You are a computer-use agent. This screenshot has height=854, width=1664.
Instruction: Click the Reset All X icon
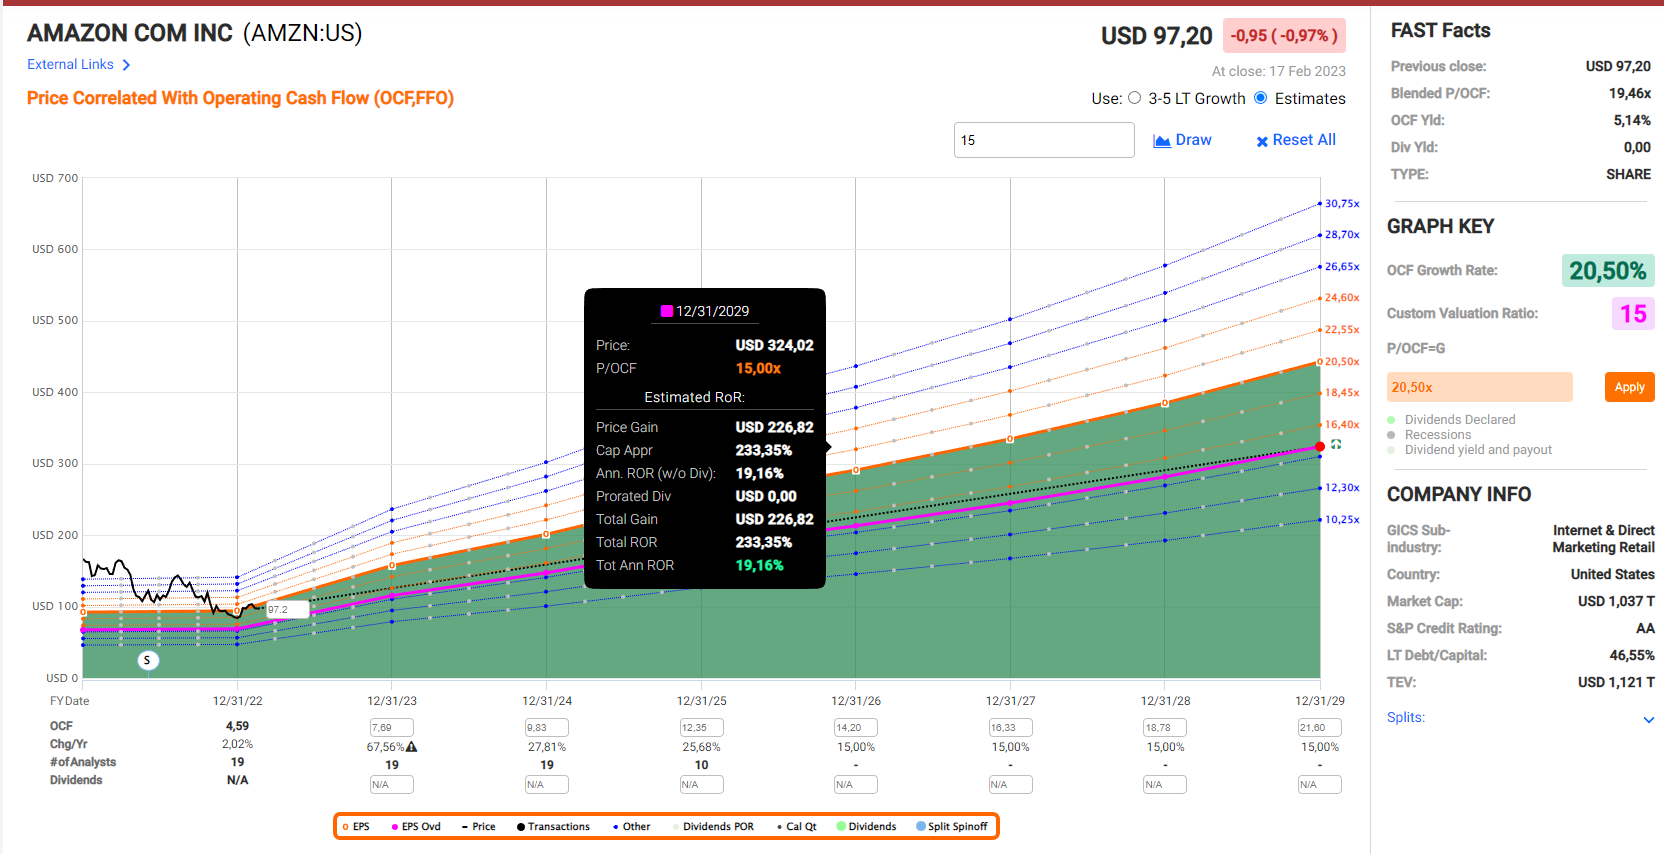click(x=1262, y=141)
